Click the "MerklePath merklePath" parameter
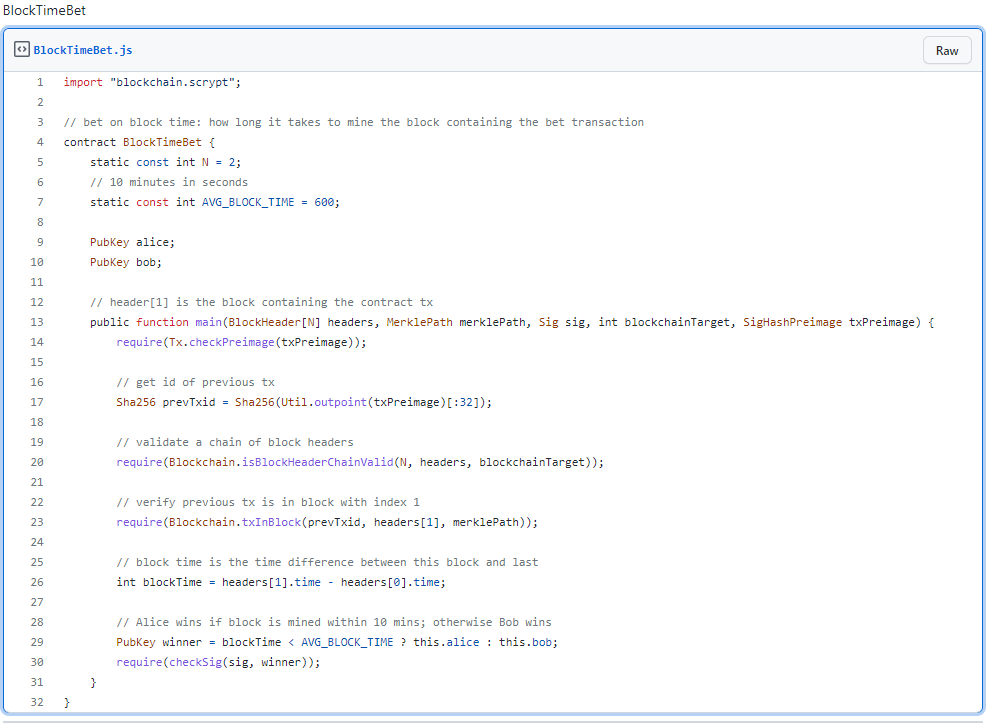Image resolution: width=994 pixels, height=728 pixels. (456, 322)
